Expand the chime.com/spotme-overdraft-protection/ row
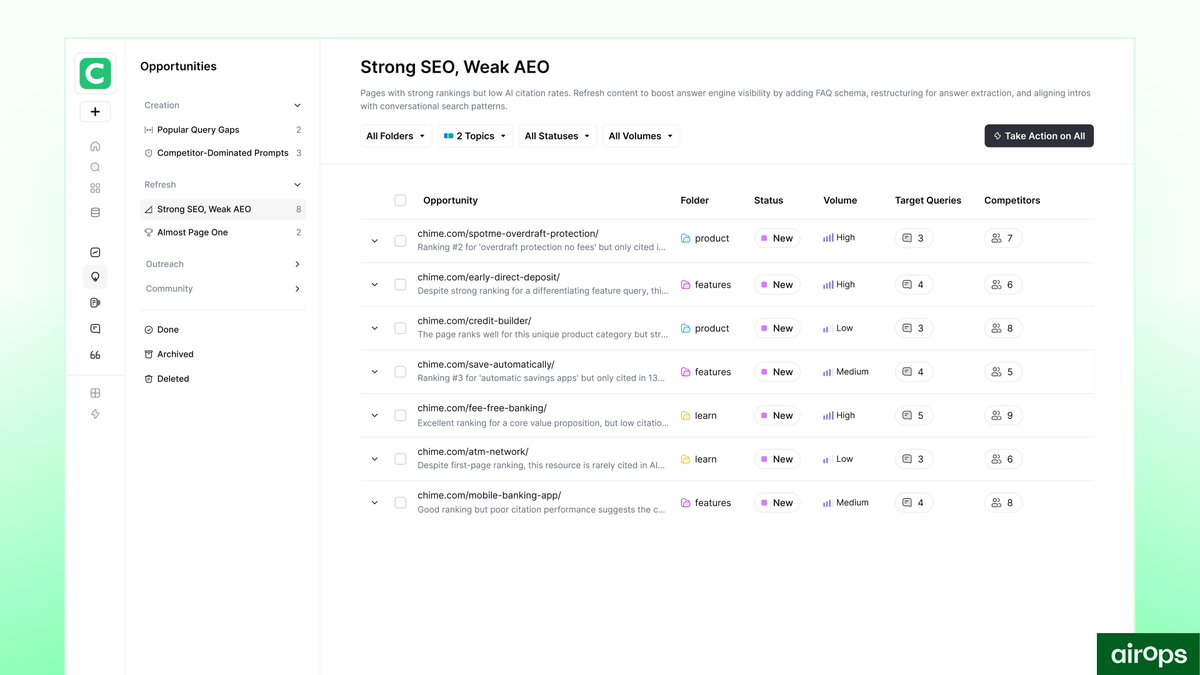 point(375,240)
